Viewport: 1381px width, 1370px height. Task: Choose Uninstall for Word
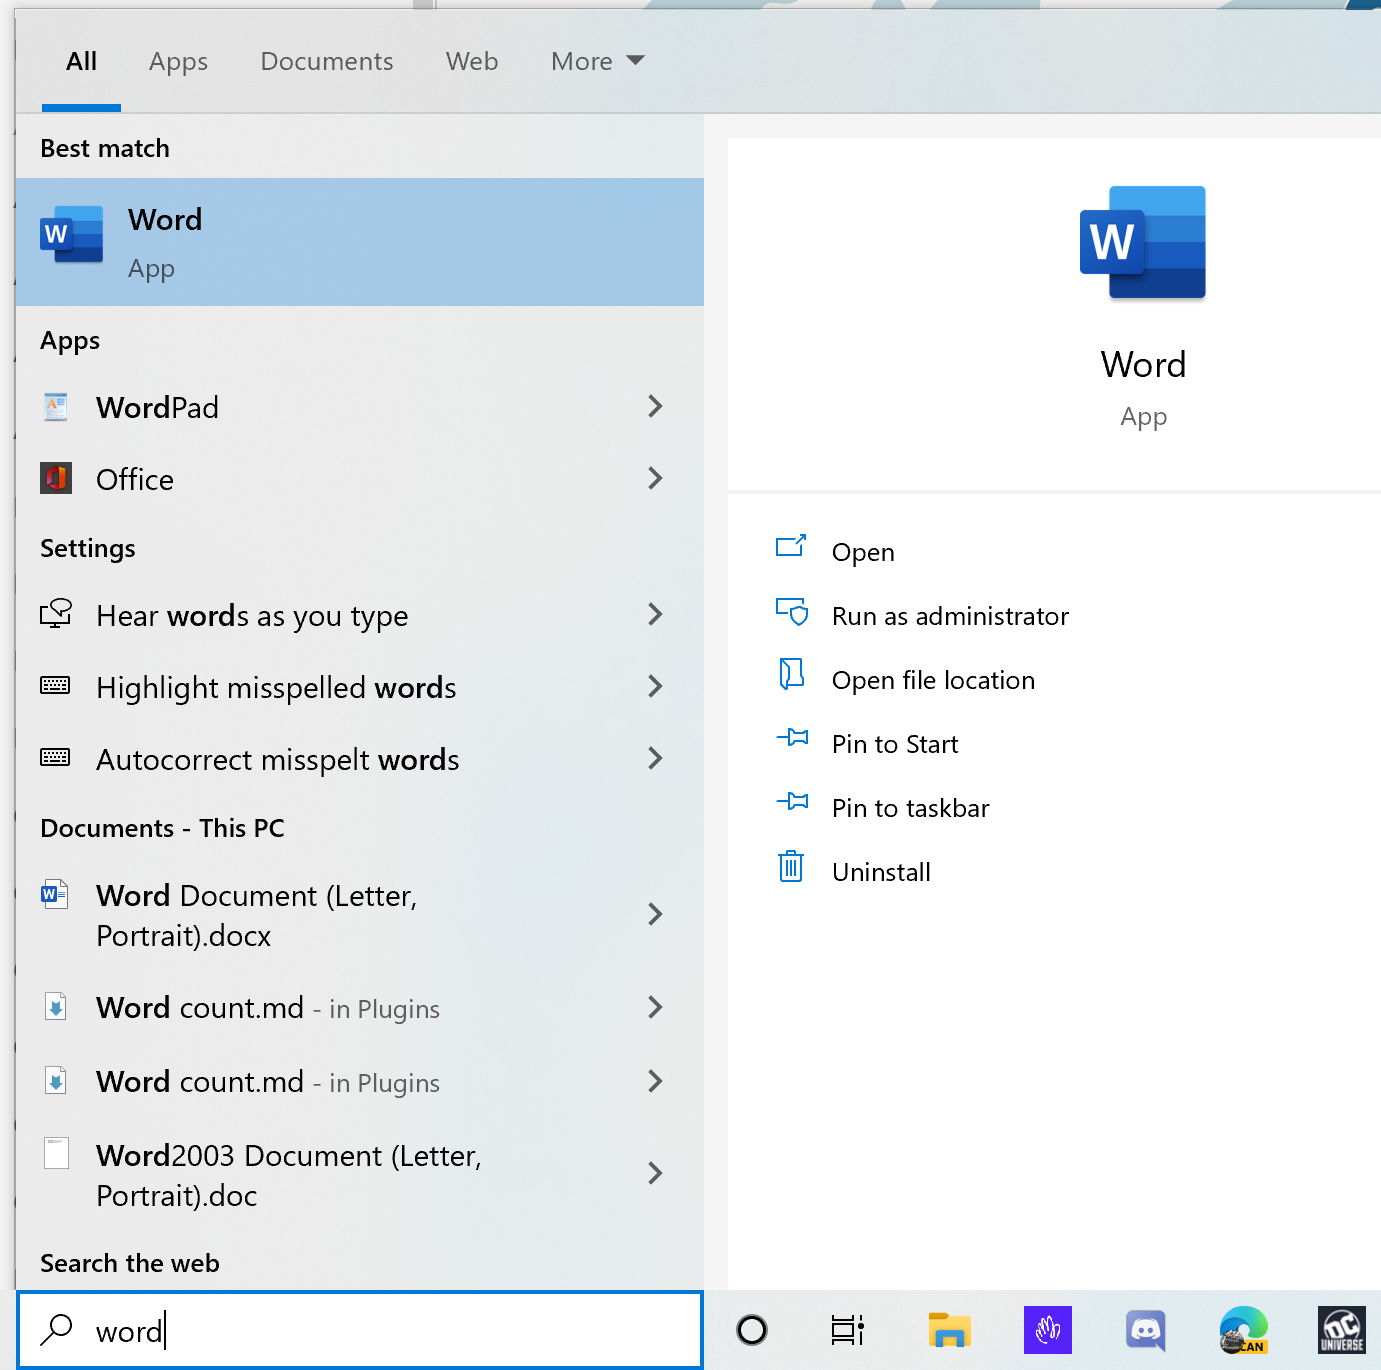point(881,872)
